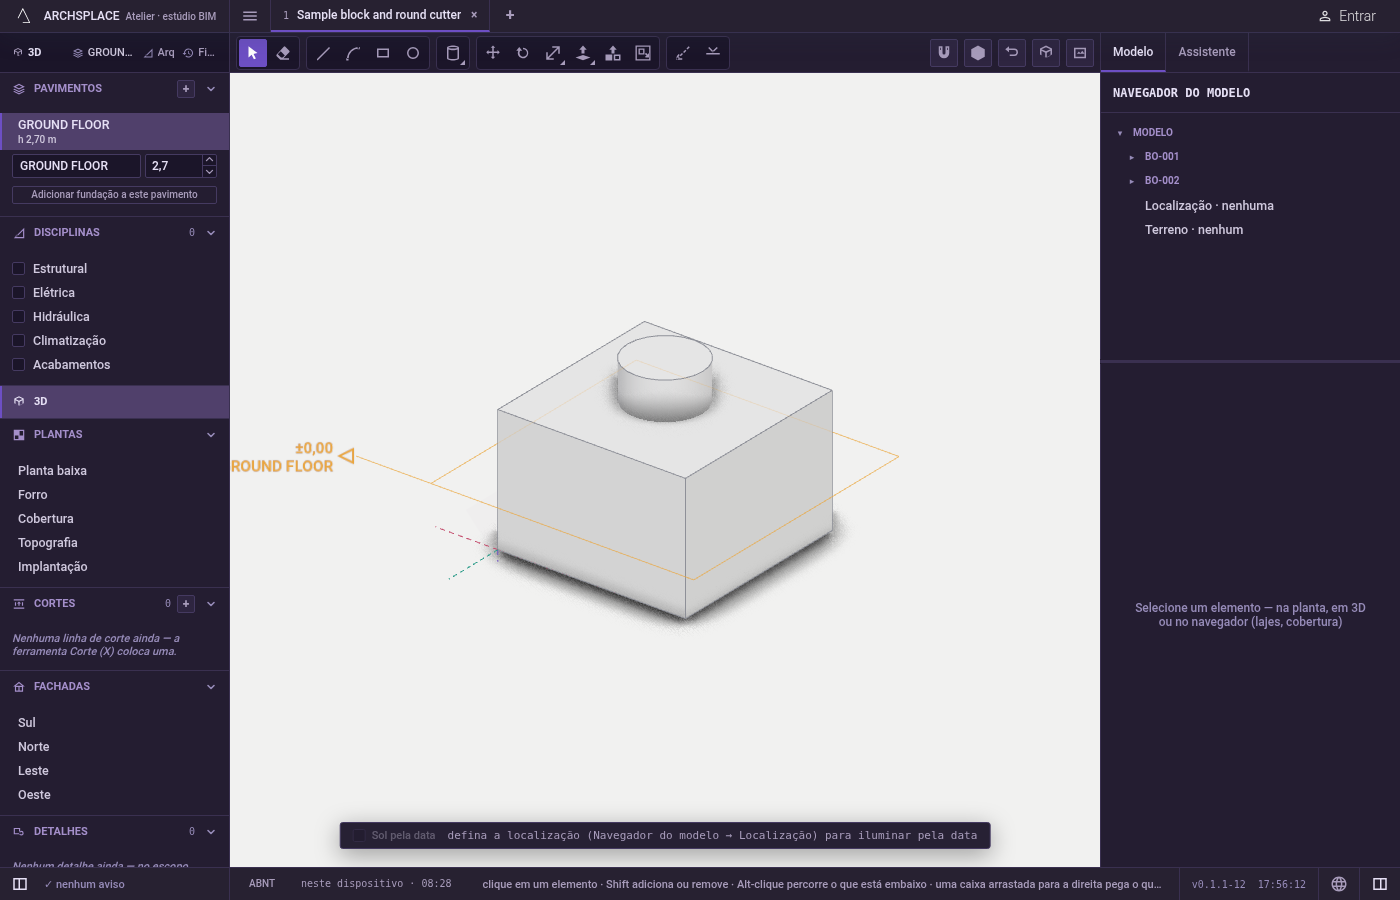Select the move tool
Screen dimensions: 1400x900
[493, 53]
